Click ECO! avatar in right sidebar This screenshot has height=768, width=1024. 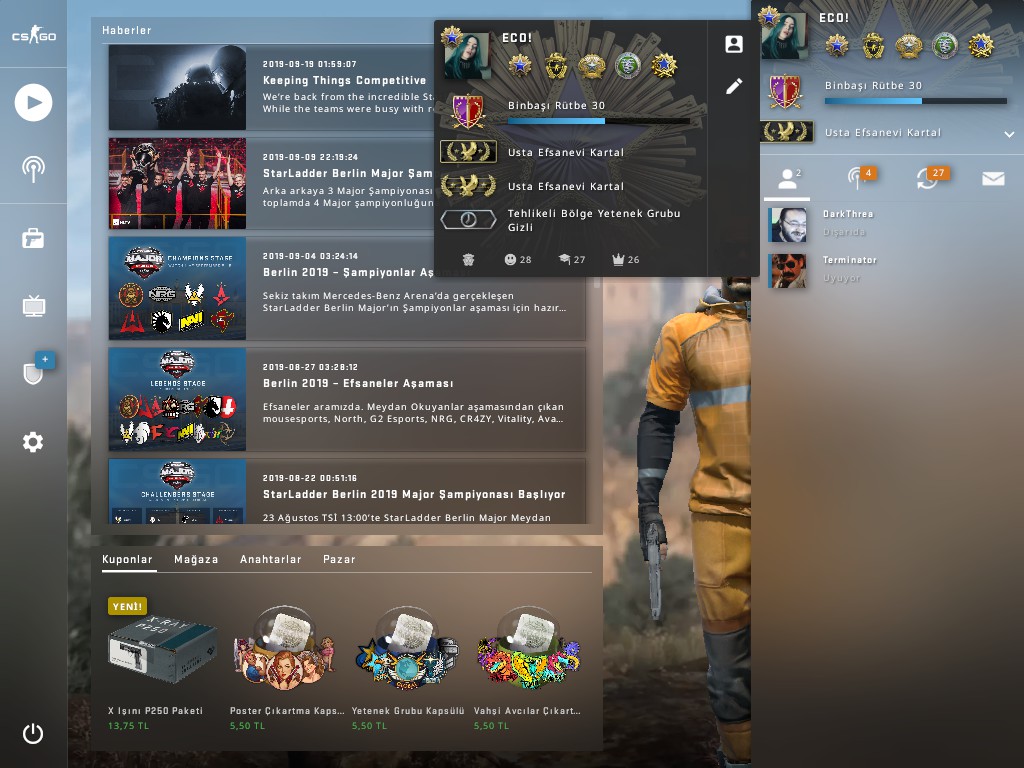[787, 36]
